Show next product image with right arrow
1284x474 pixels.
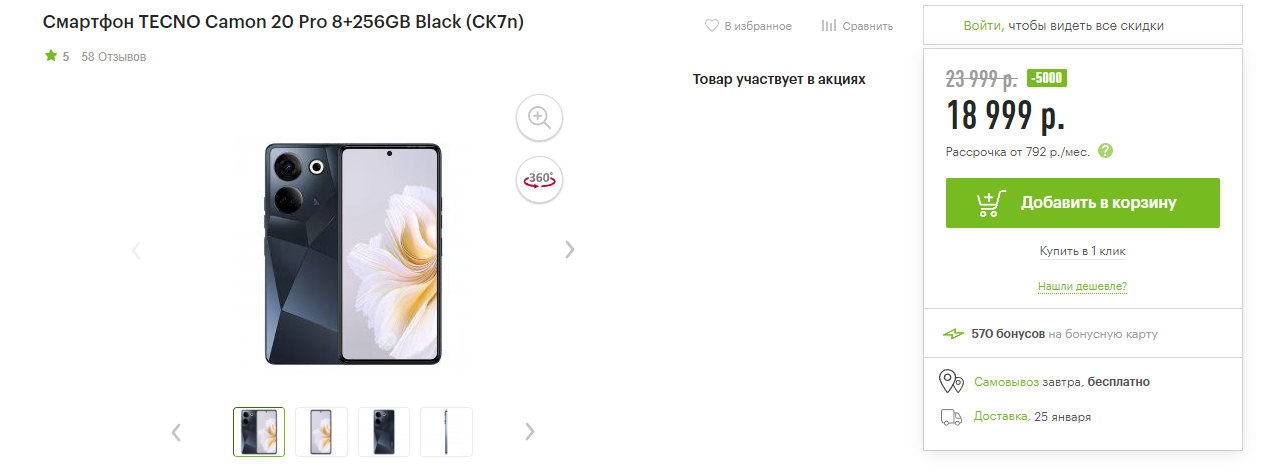pos(570,249)
